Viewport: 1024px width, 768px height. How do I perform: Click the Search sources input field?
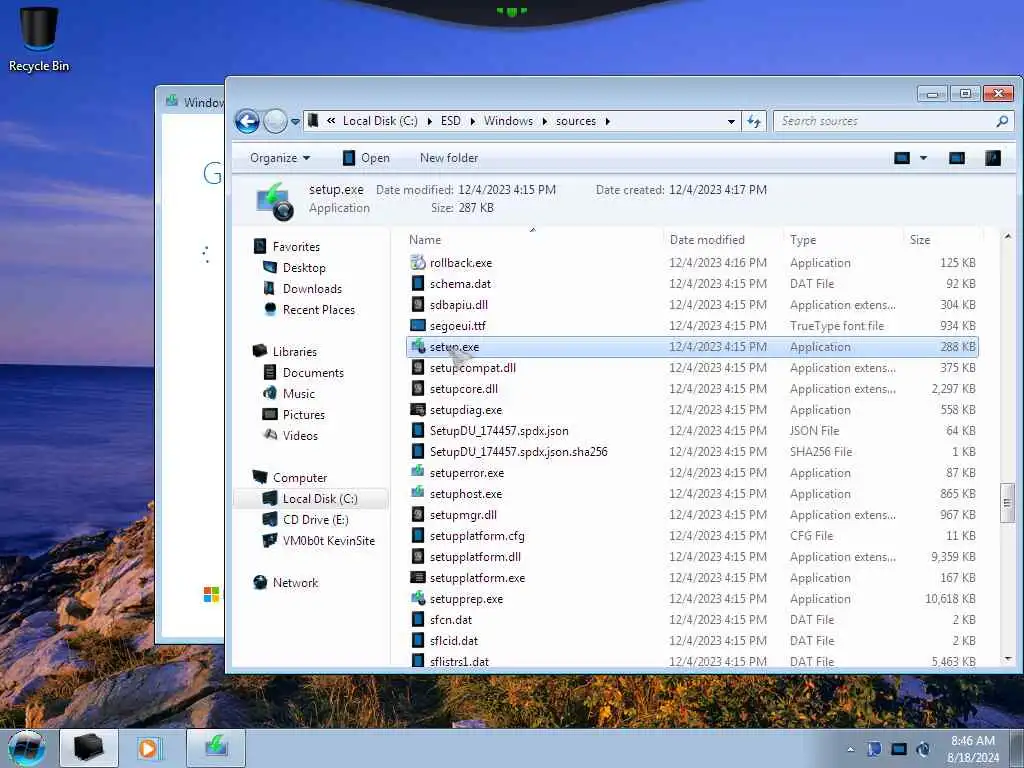[x=882, y=121]
